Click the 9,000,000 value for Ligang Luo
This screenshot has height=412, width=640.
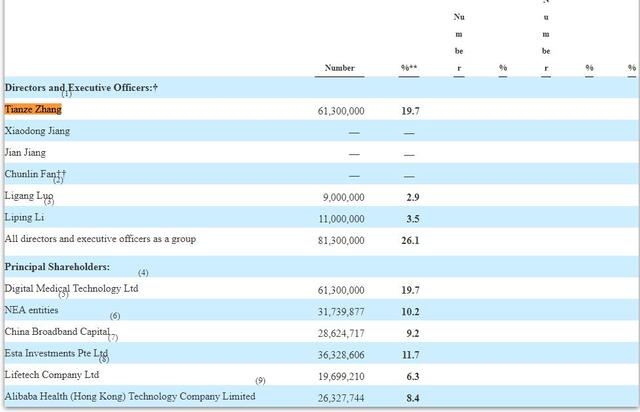[x=344, y=197]
